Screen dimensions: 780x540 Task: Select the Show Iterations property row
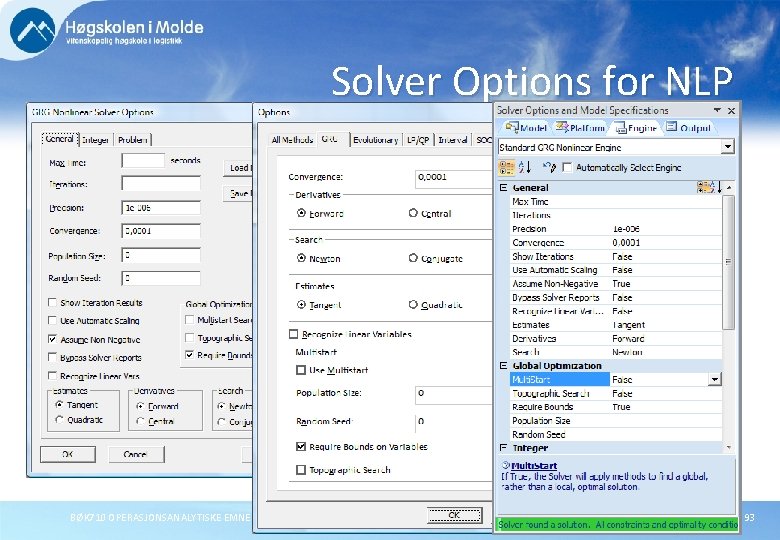coord(616,256)
